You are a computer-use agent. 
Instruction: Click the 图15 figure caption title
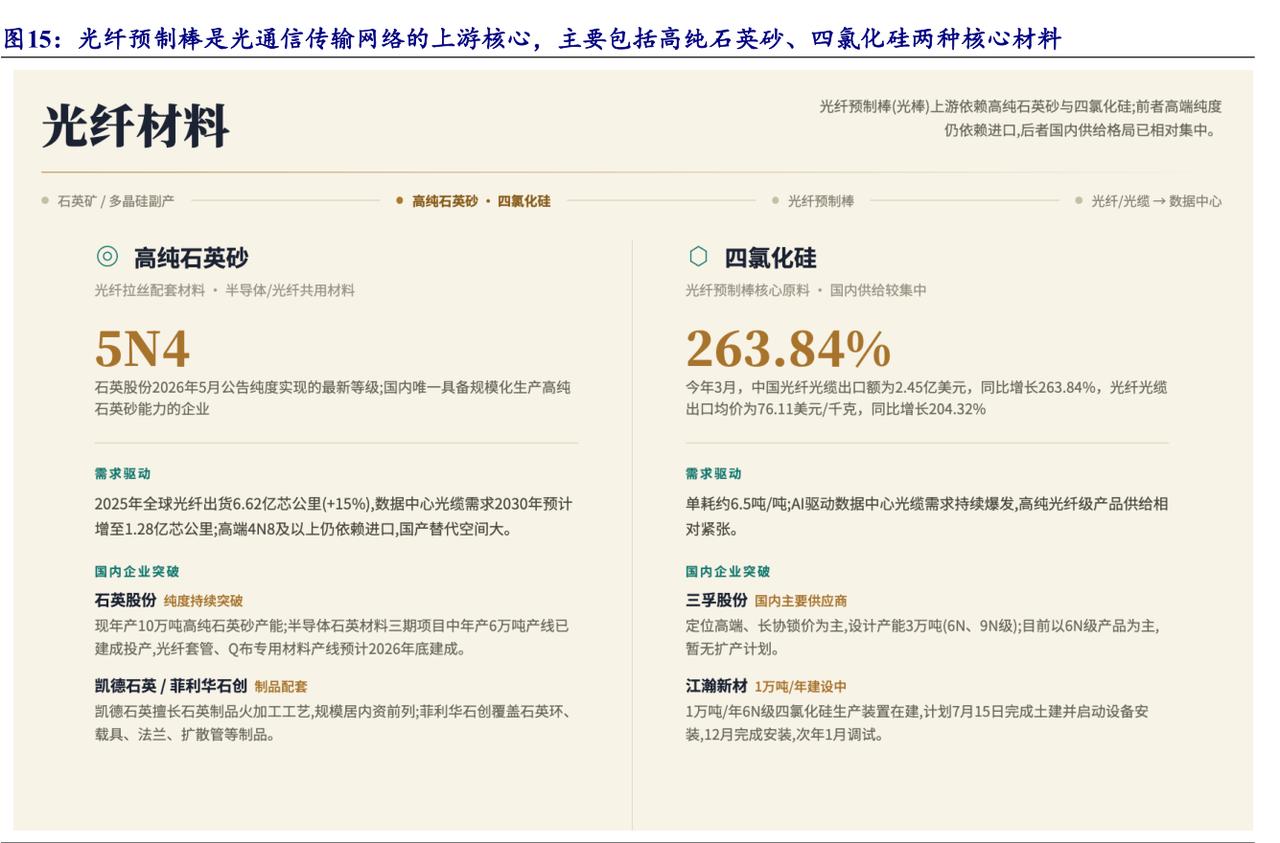click(532, 39)
